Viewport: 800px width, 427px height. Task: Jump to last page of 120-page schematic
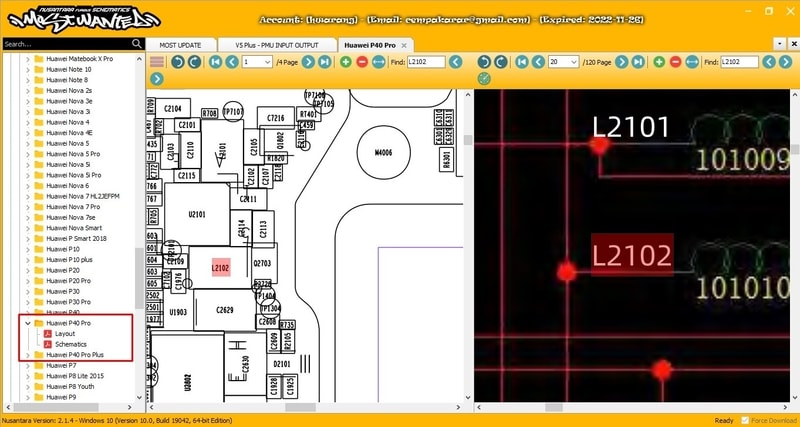pos(638,62)
